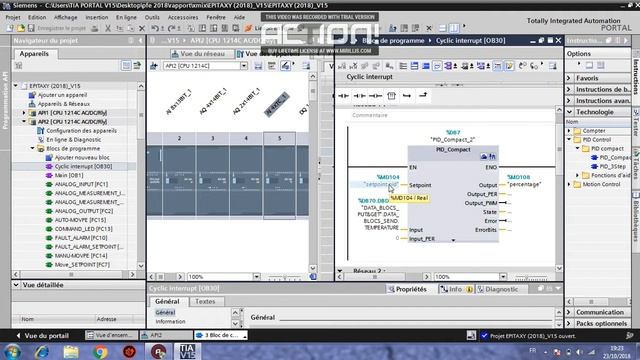
Task: Open the Propriétés tab in inspector
Action: coord(407,289)
